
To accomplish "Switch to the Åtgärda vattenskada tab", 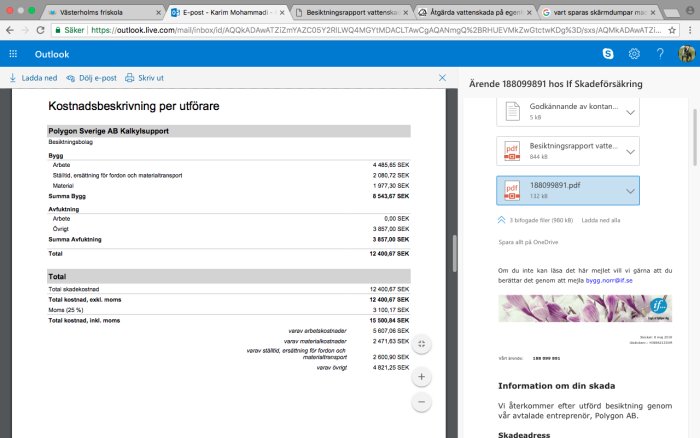I will (x=475, y=13).
